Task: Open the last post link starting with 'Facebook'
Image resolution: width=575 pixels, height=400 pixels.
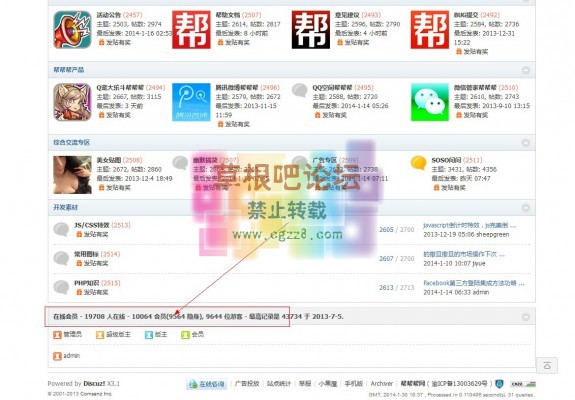Action: (474, 283)
